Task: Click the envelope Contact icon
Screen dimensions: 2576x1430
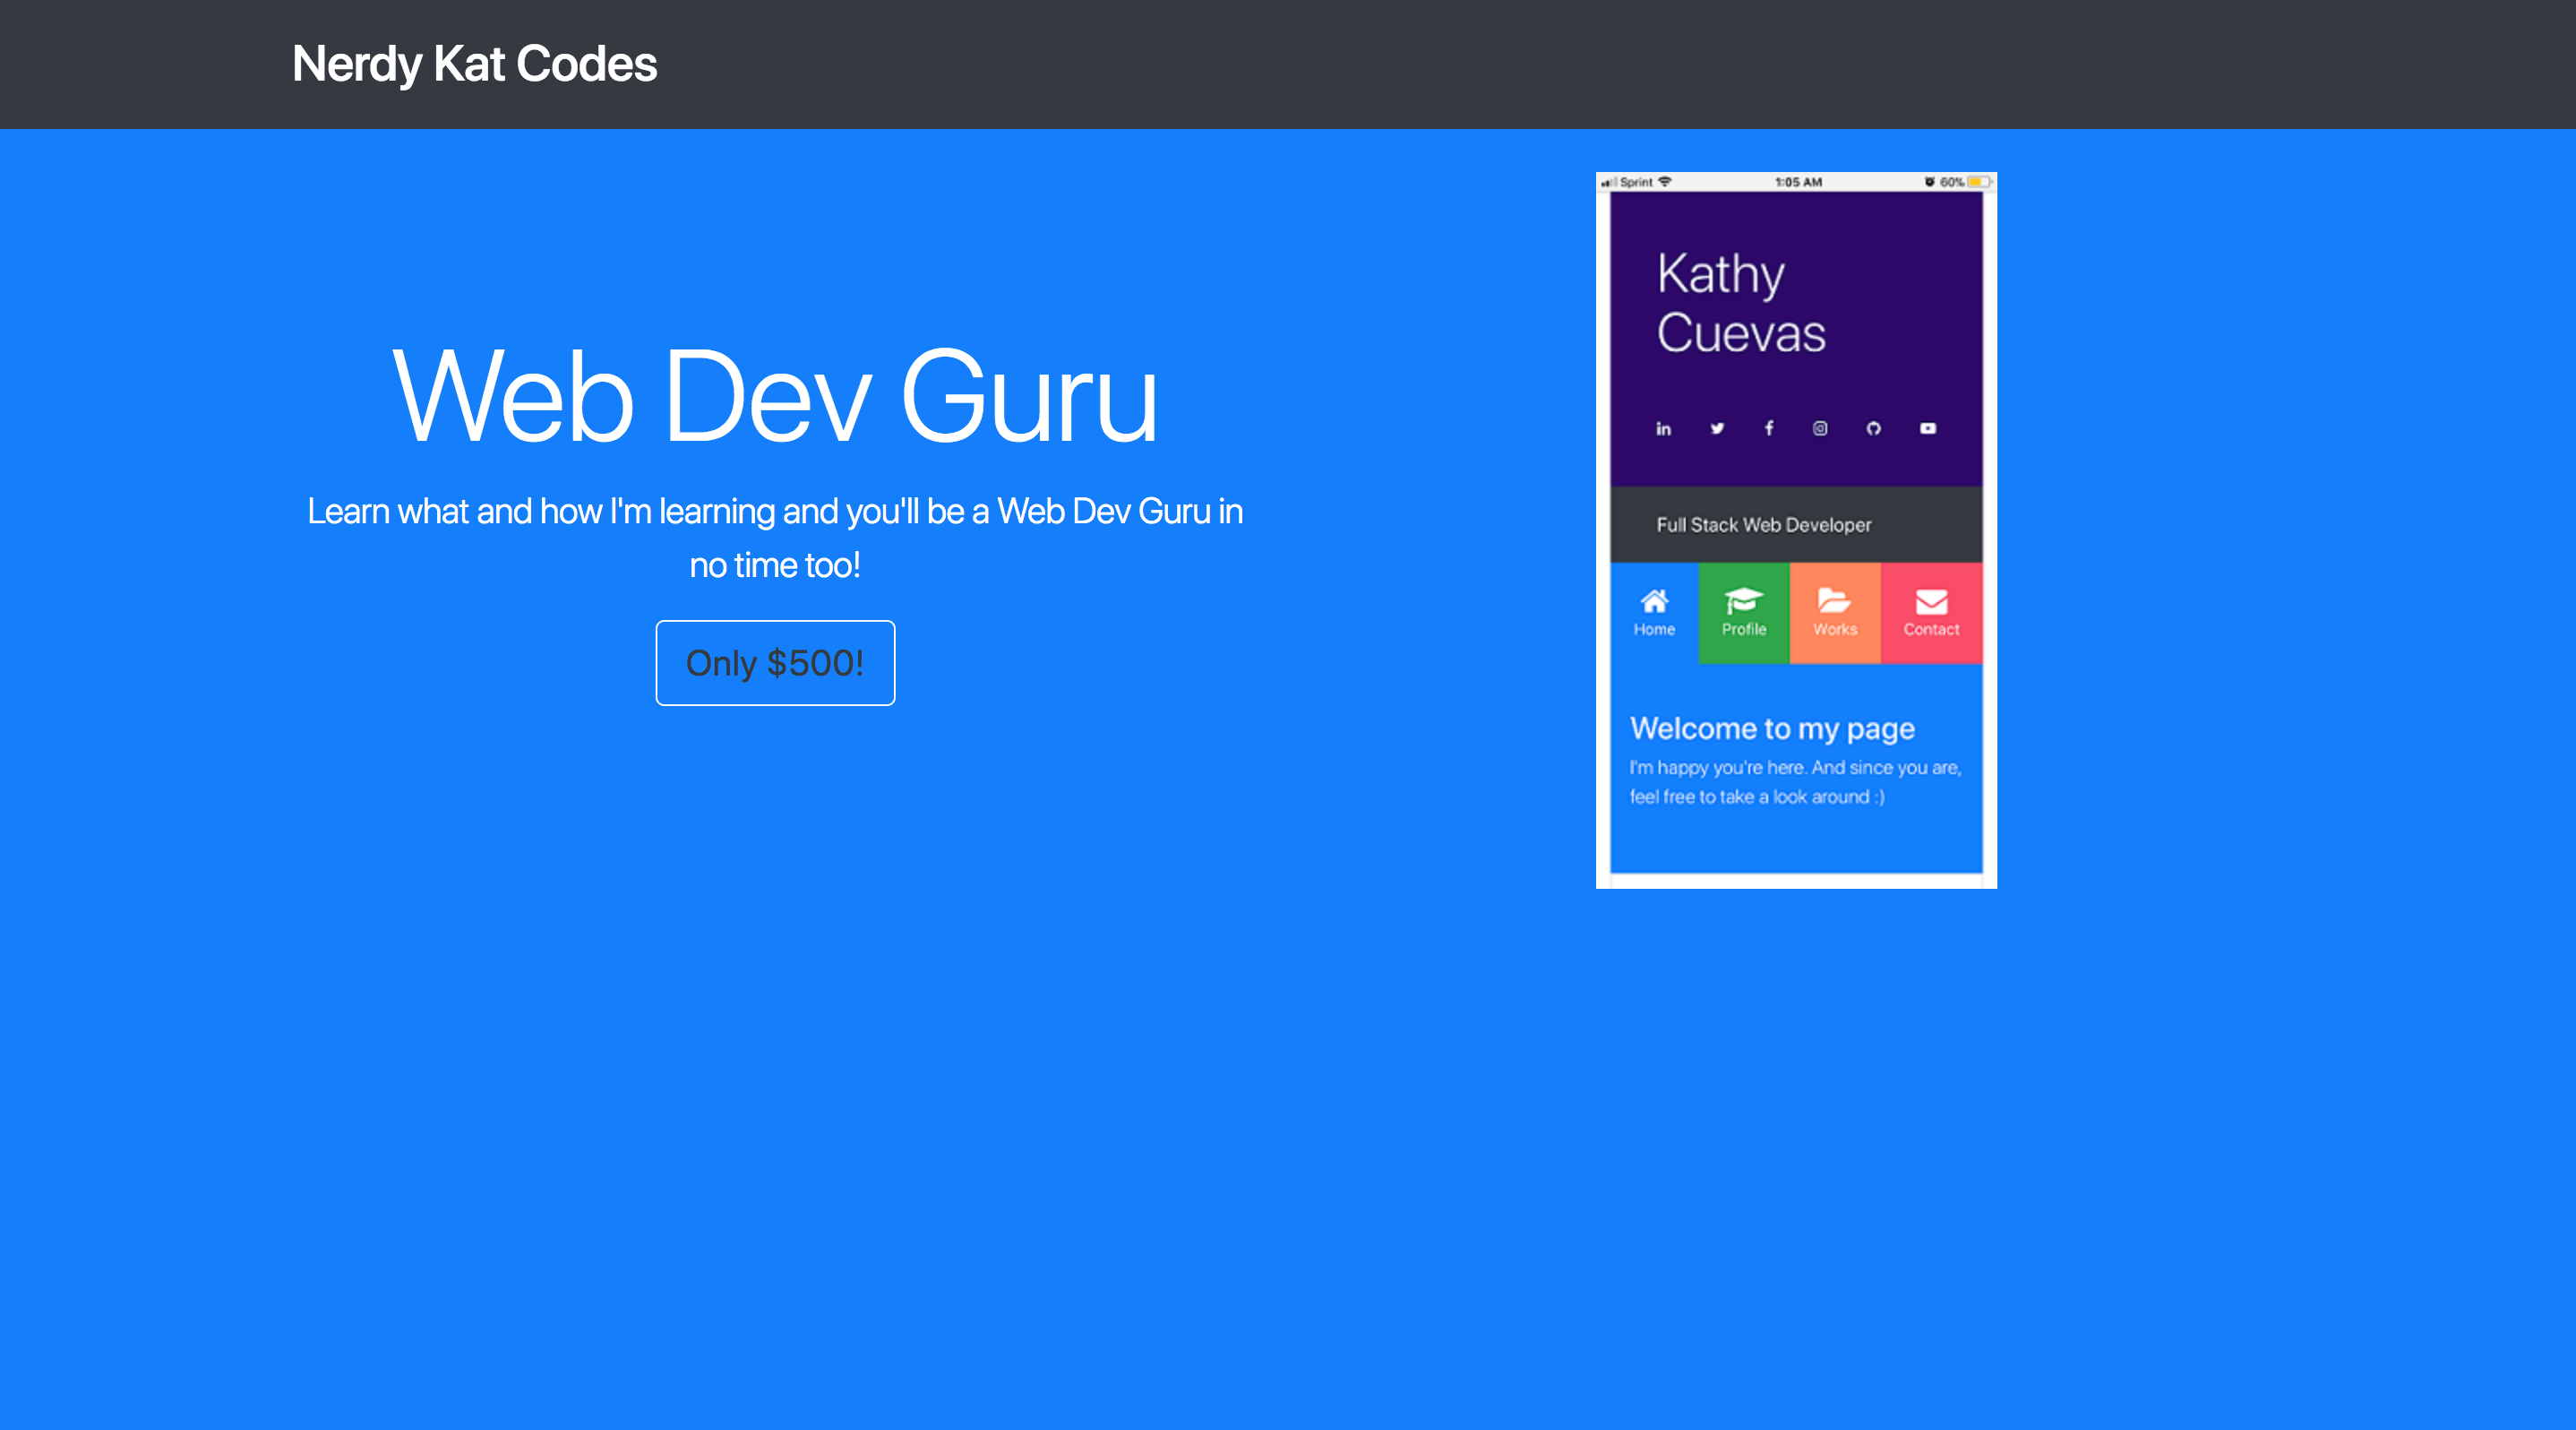Action: click(1931, 602)
